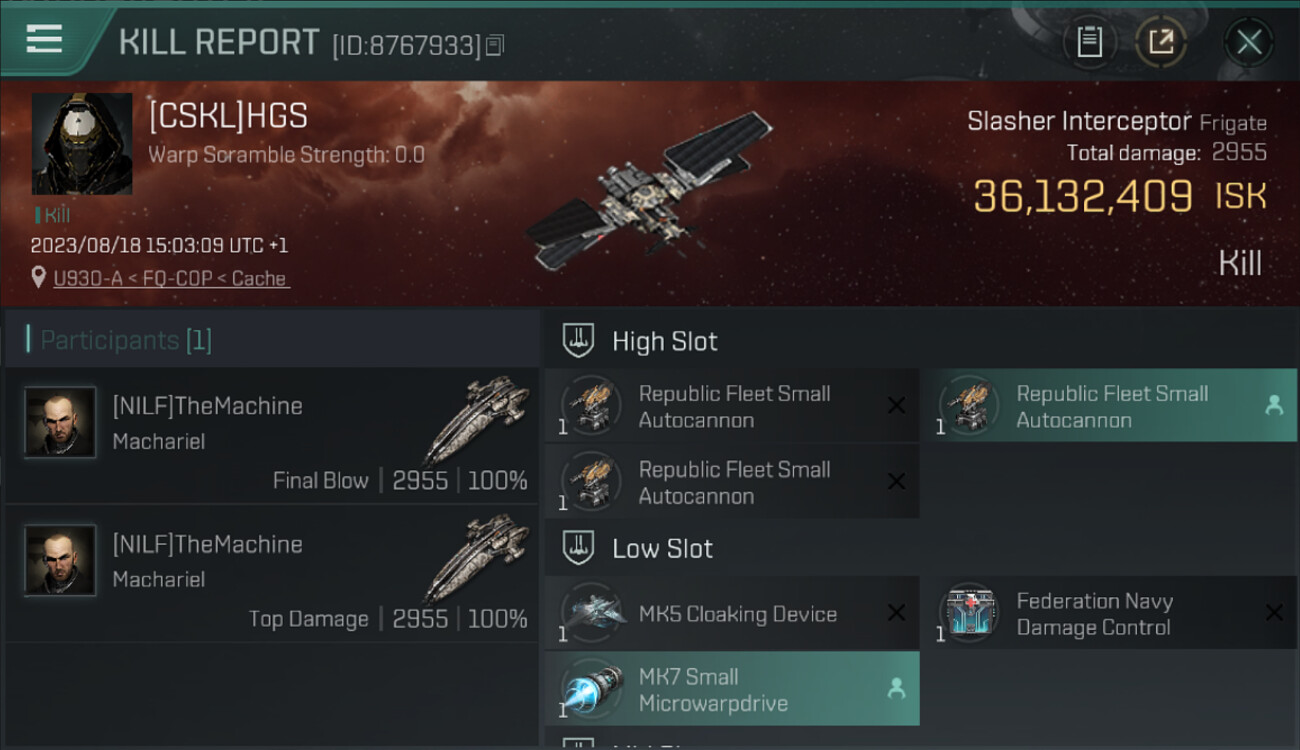Click the Slasher Interceptor ship image
The image size is (1300, 750).
[649, 190]
